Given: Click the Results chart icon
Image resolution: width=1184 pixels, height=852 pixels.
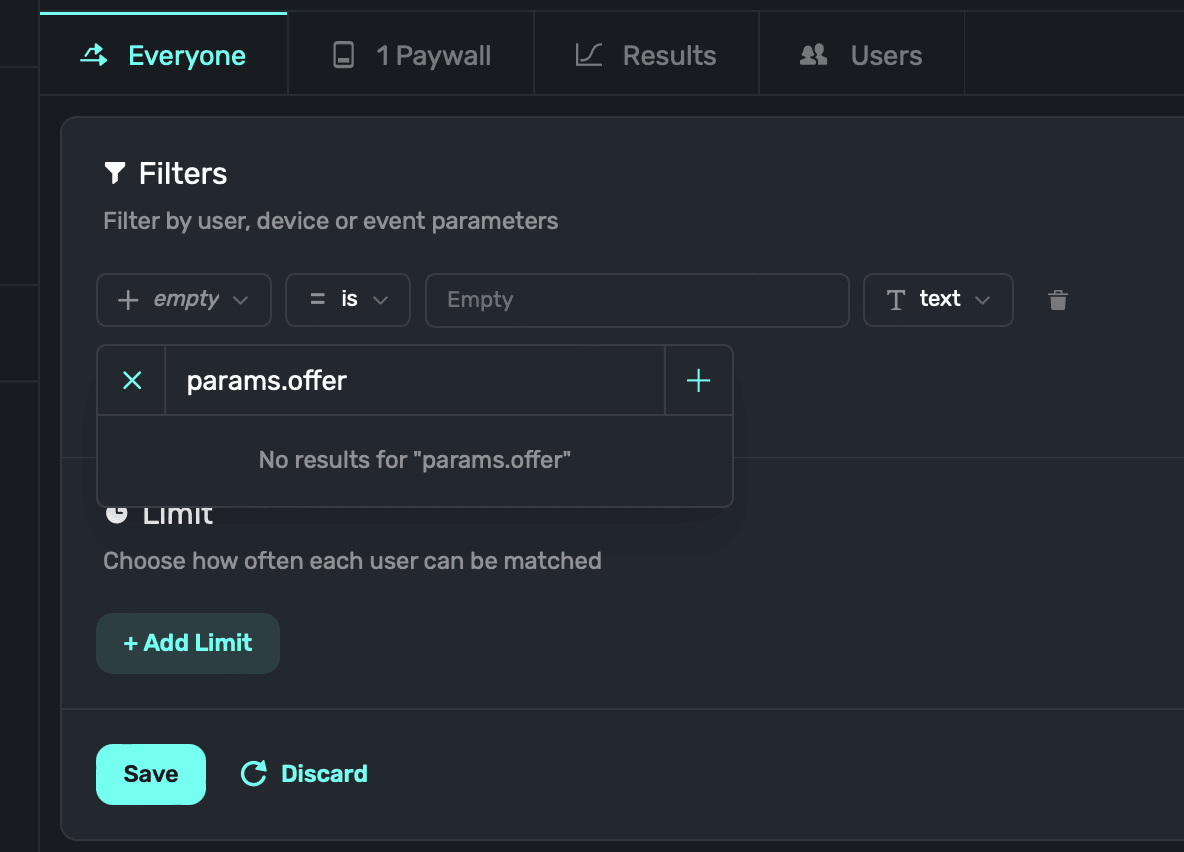Looking at the screenshot, I should tap(589, 55).
